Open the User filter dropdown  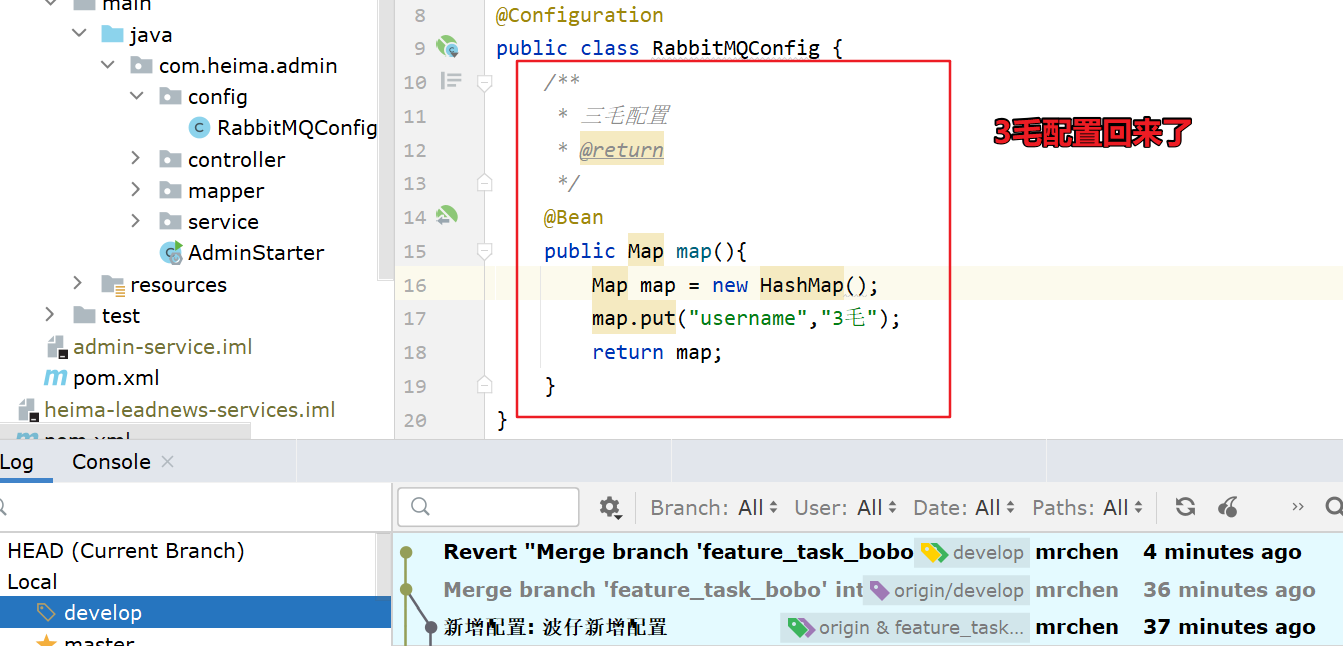click(845, 508)
